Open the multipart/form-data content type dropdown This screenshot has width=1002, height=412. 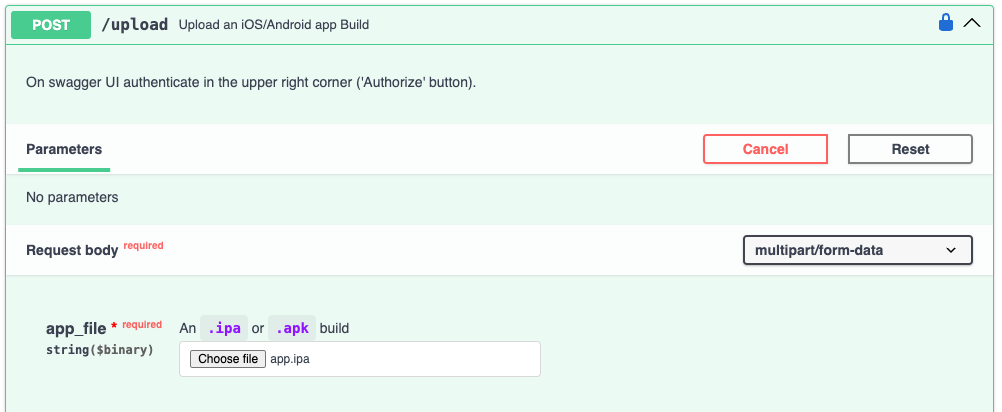point(858,250)
